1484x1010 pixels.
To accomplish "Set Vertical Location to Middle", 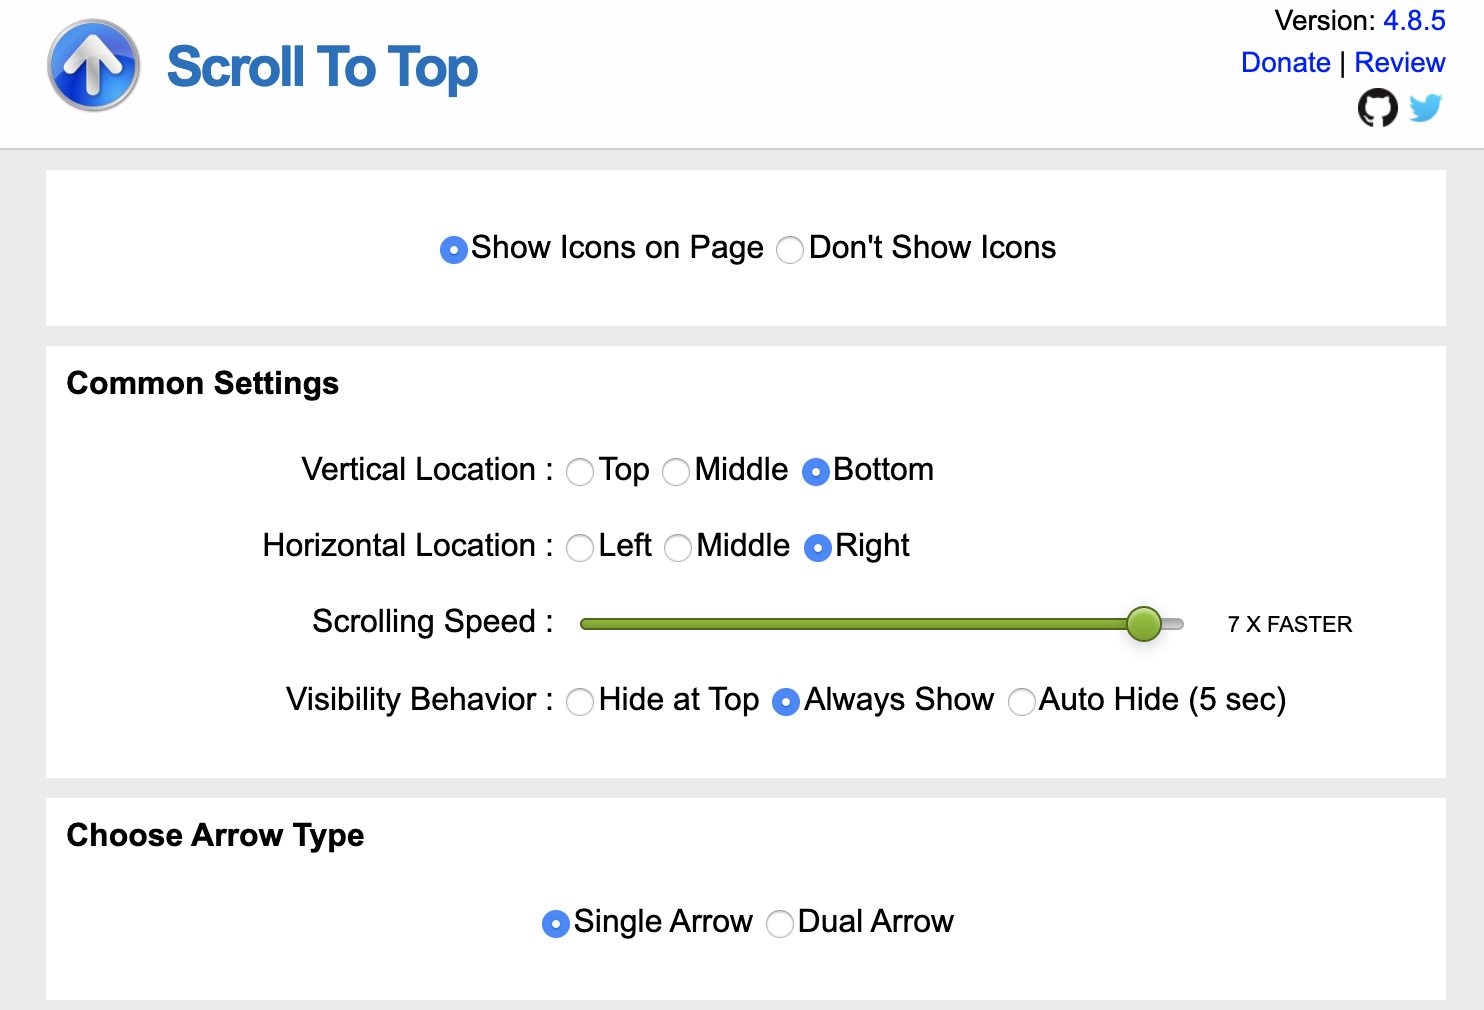I will coord(676,472).
